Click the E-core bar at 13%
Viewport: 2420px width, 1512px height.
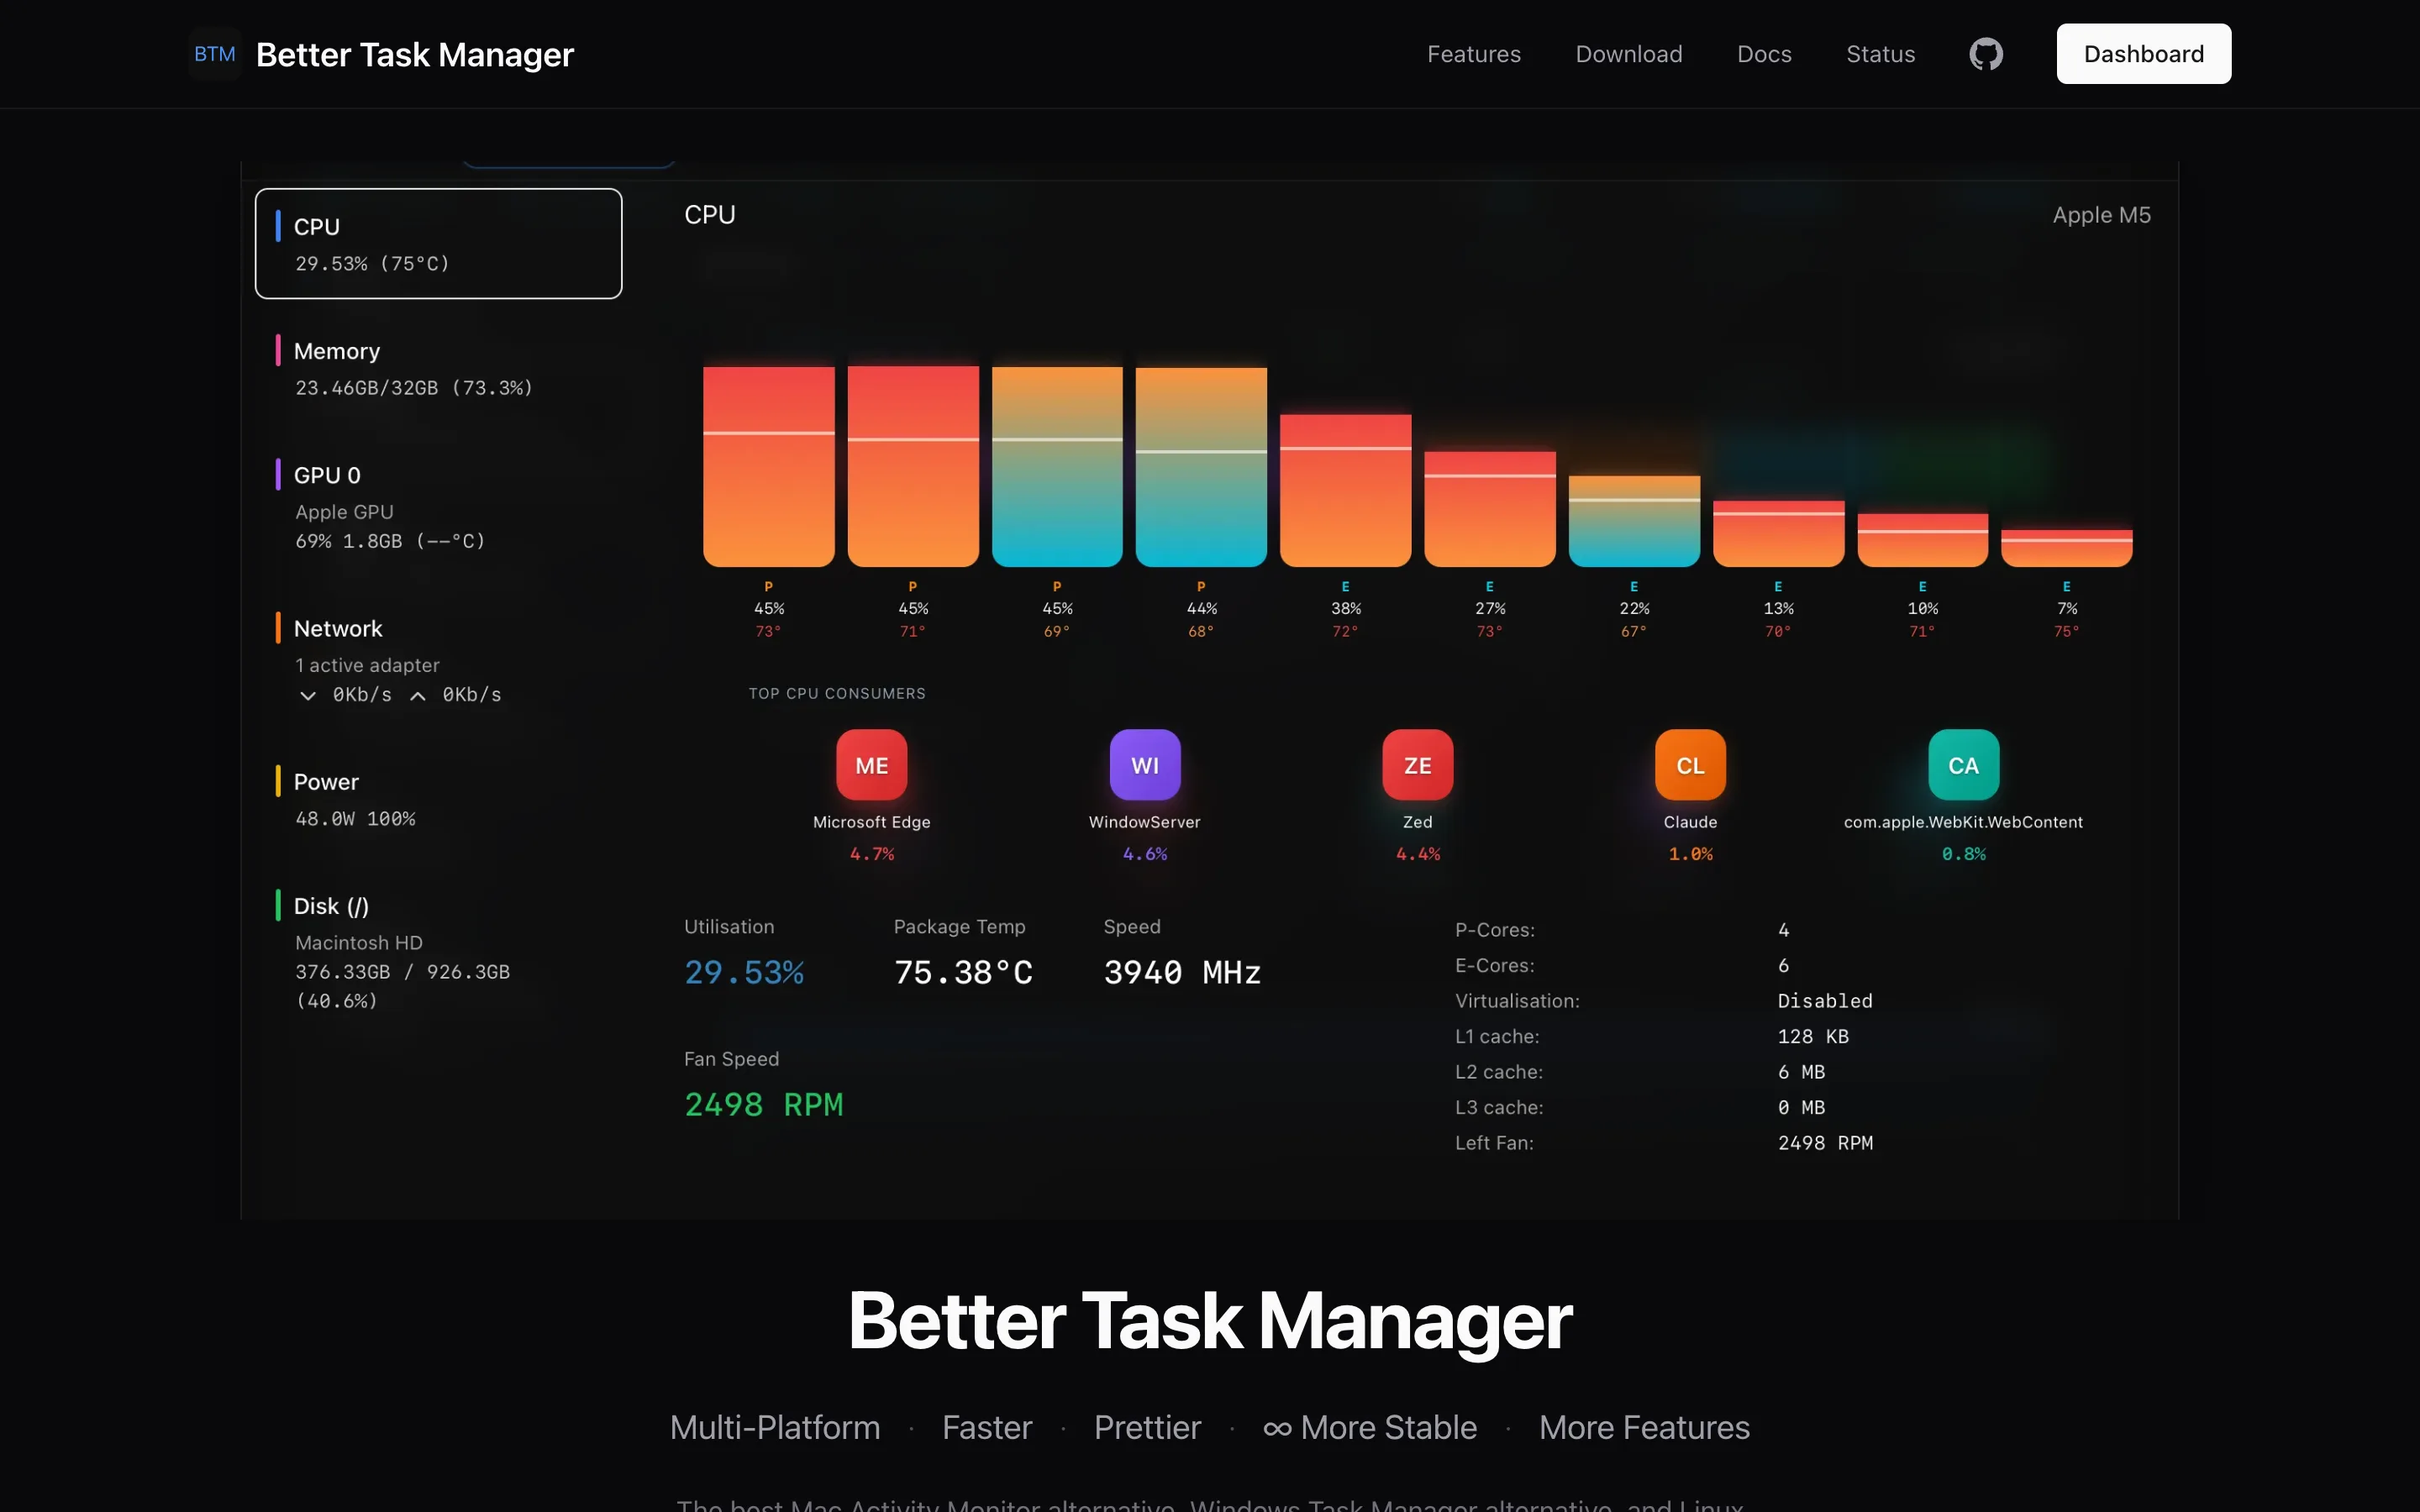pyautogui.click(x=1778, y=534)
